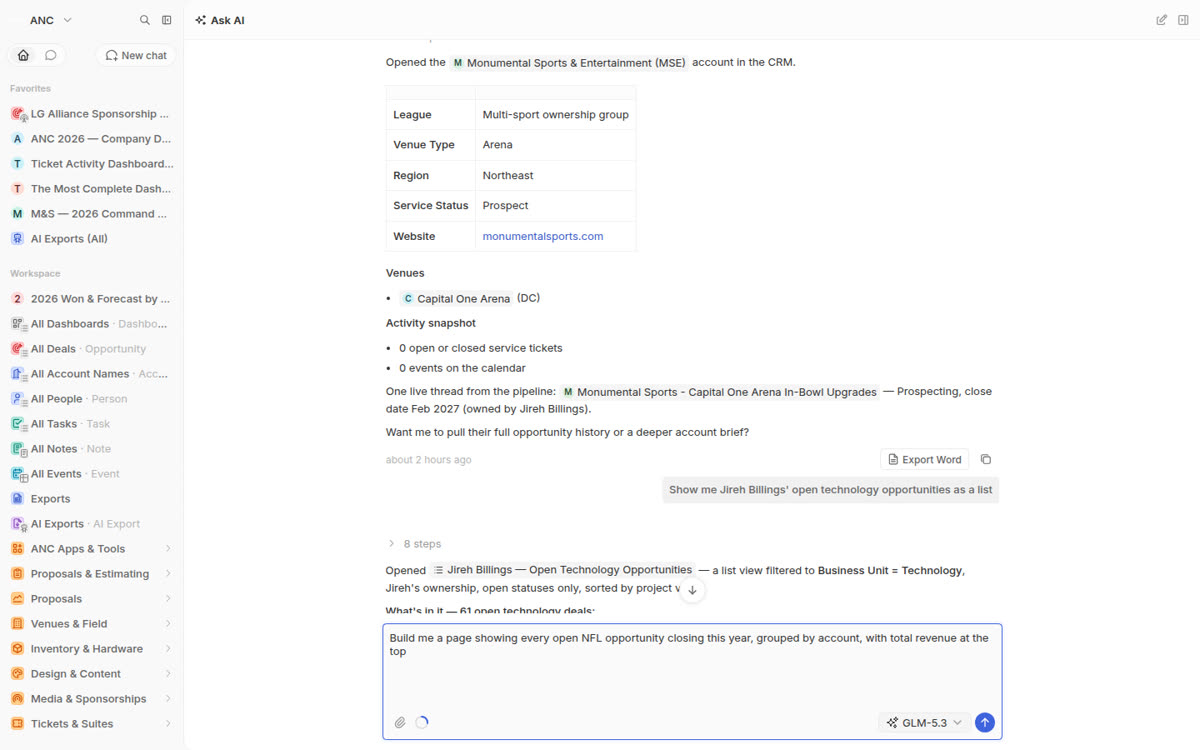Click the All Dashboards icon

coord(18,324)
